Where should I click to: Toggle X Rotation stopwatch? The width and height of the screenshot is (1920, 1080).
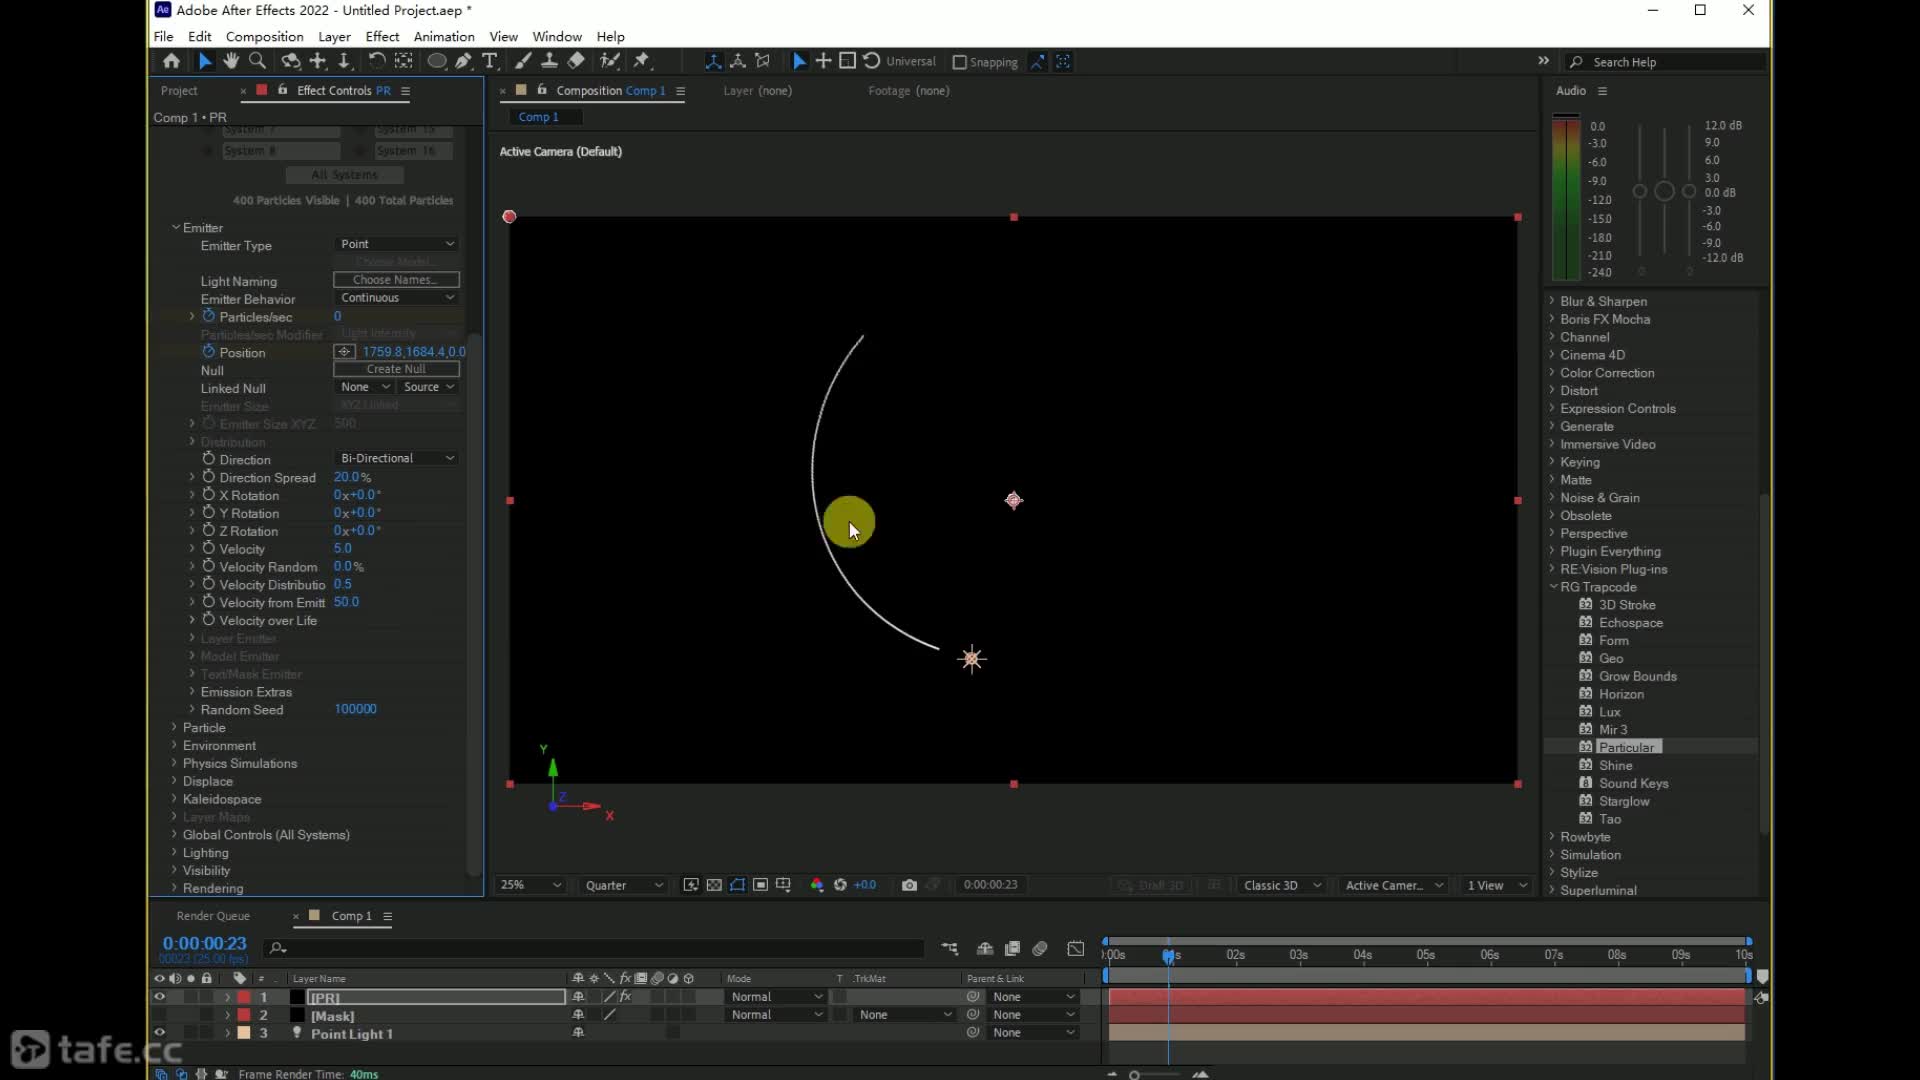(209, 495)
